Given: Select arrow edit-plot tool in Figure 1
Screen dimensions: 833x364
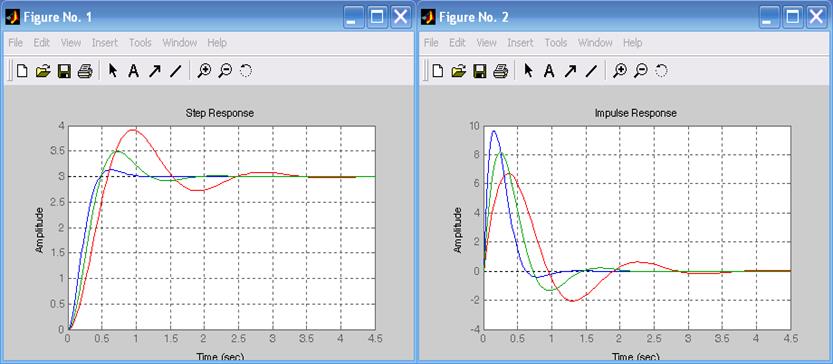Looking at the screenshot, I should [x=113, y=71].
